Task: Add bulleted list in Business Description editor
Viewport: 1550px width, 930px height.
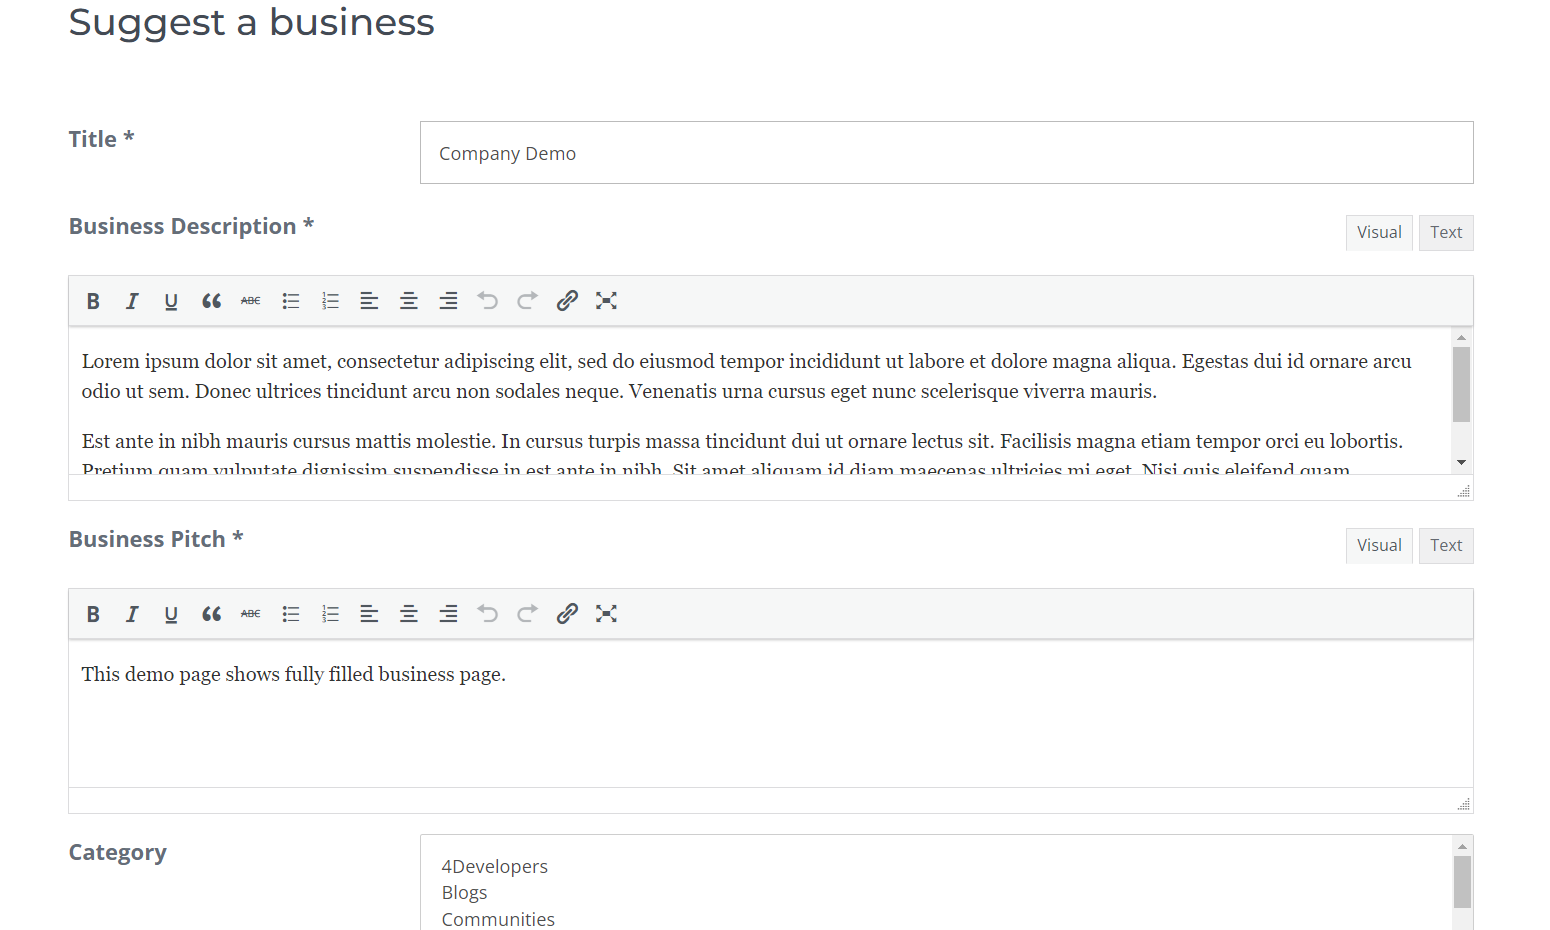Action: pos(291,301)
